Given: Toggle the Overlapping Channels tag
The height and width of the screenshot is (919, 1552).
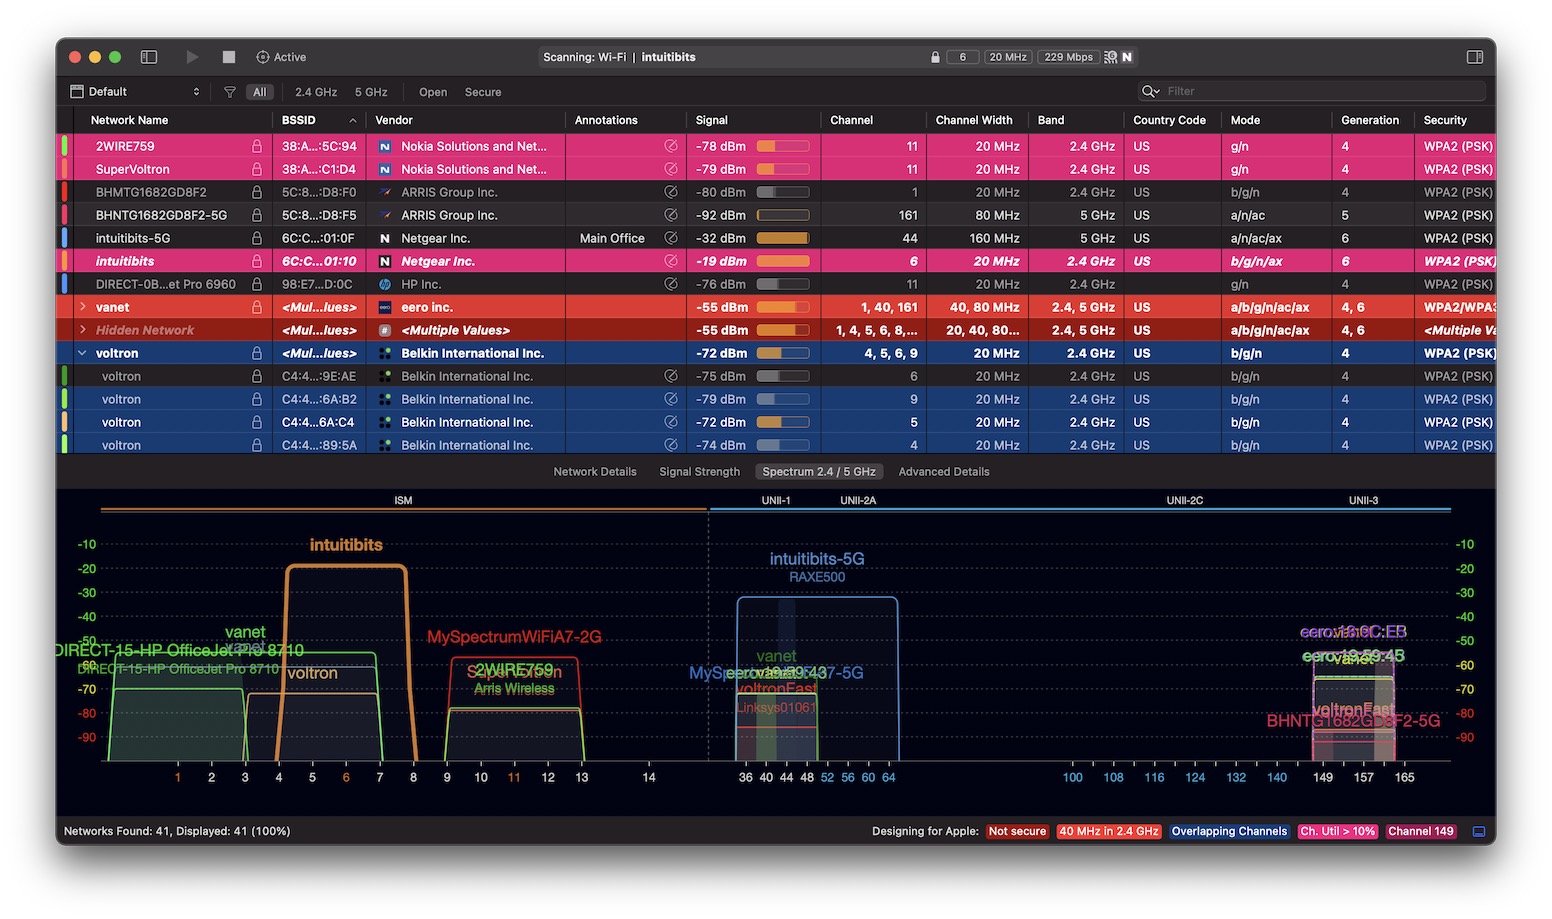Looking at the screenshot, I should (1229, 831).
